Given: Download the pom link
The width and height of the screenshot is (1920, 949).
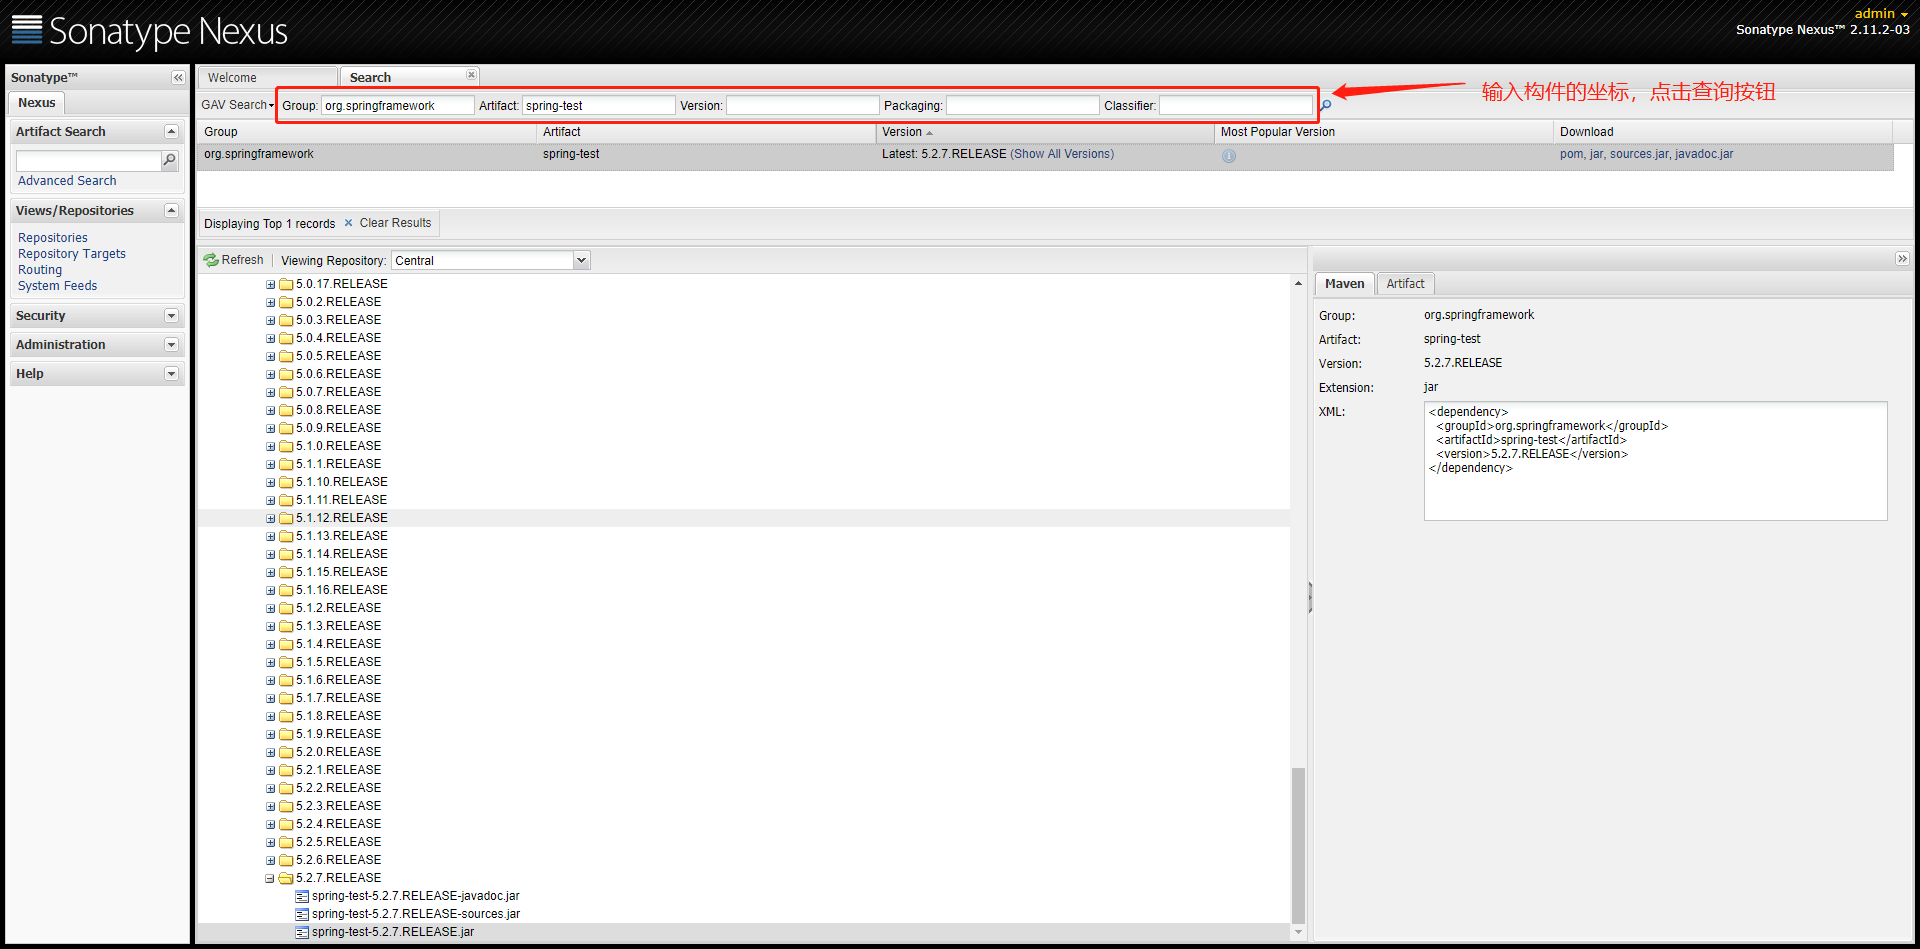Looking at the screenshot, I should click(1571, 154).
